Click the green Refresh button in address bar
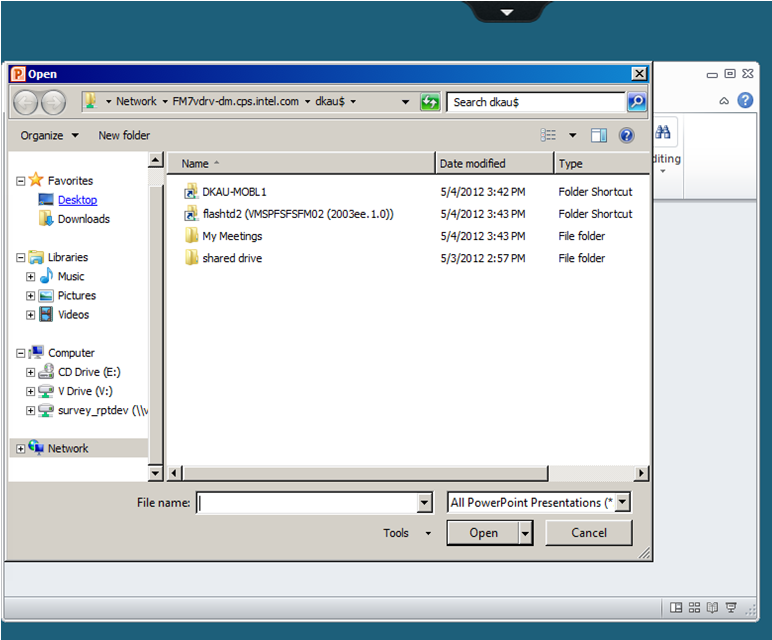 (430, 102)
